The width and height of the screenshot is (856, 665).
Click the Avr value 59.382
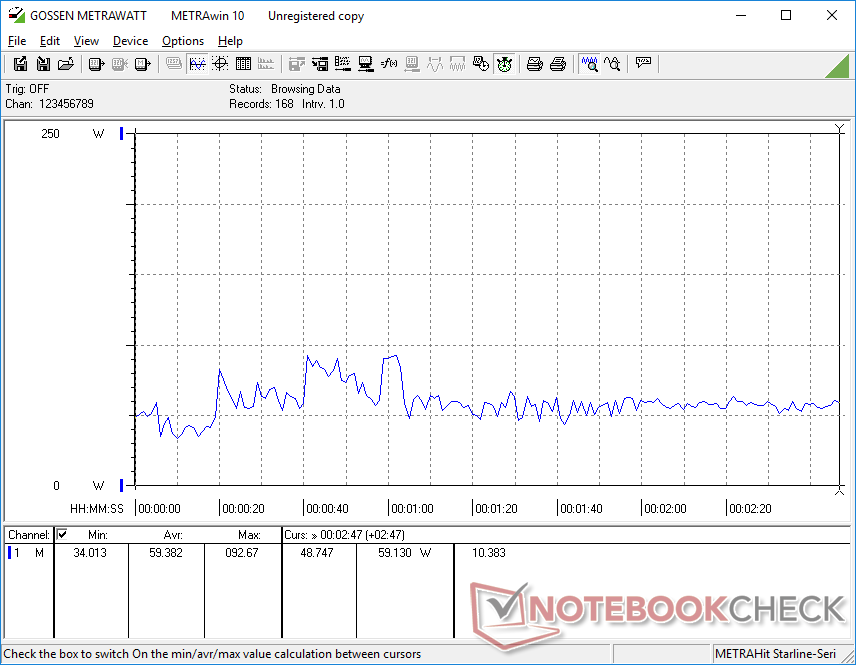(166, 553)
